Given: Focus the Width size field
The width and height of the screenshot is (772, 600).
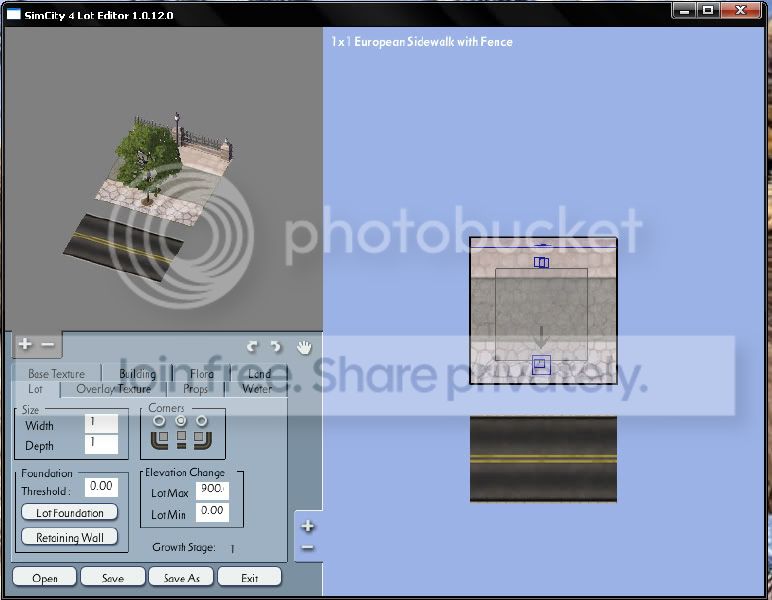Looking at the screenshot, I should (101, 423).
